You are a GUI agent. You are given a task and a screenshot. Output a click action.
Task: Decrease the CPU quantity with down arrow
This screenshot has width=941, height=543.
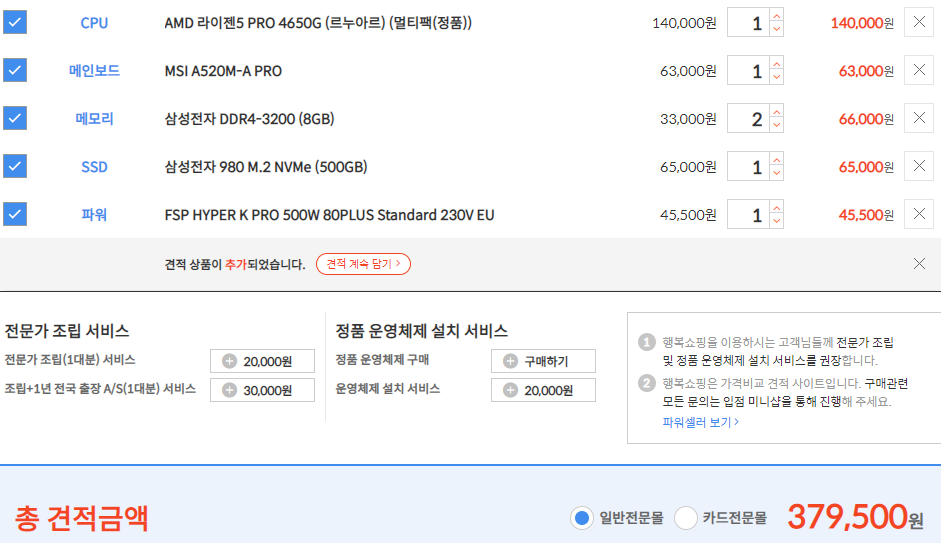777,29
